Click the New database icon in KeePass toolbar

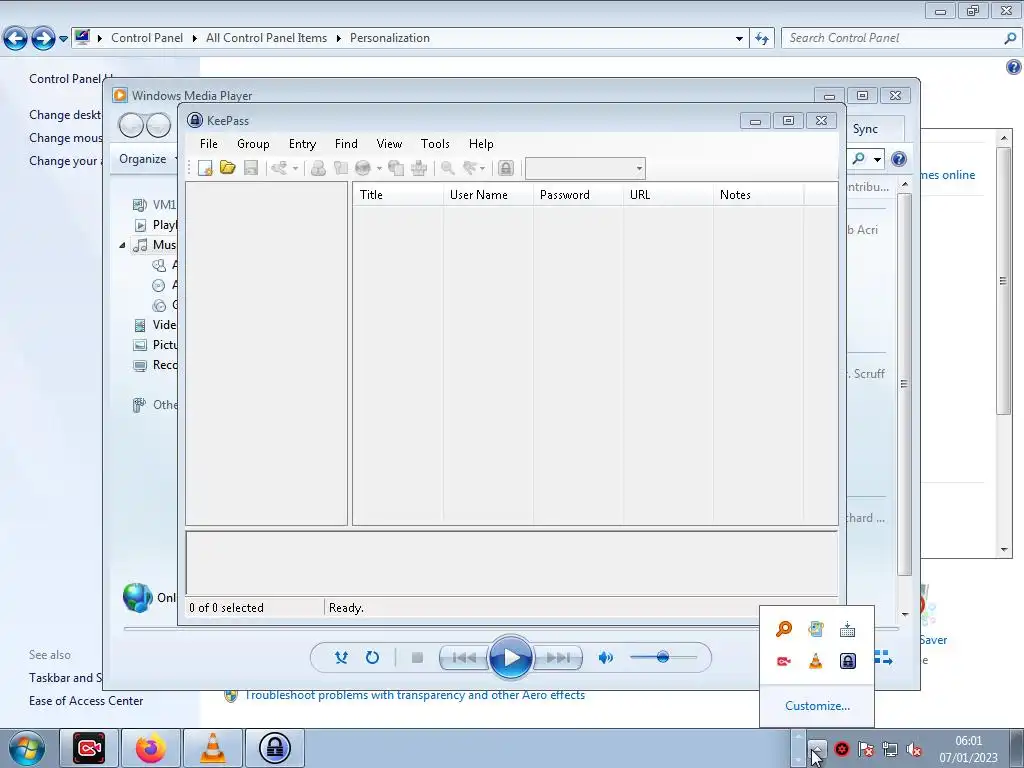(205, 168)
